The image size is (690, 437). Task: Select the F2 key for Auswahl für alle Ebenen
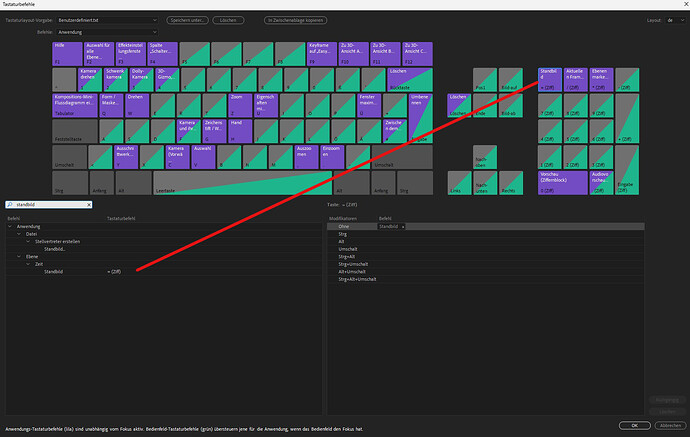99,54
